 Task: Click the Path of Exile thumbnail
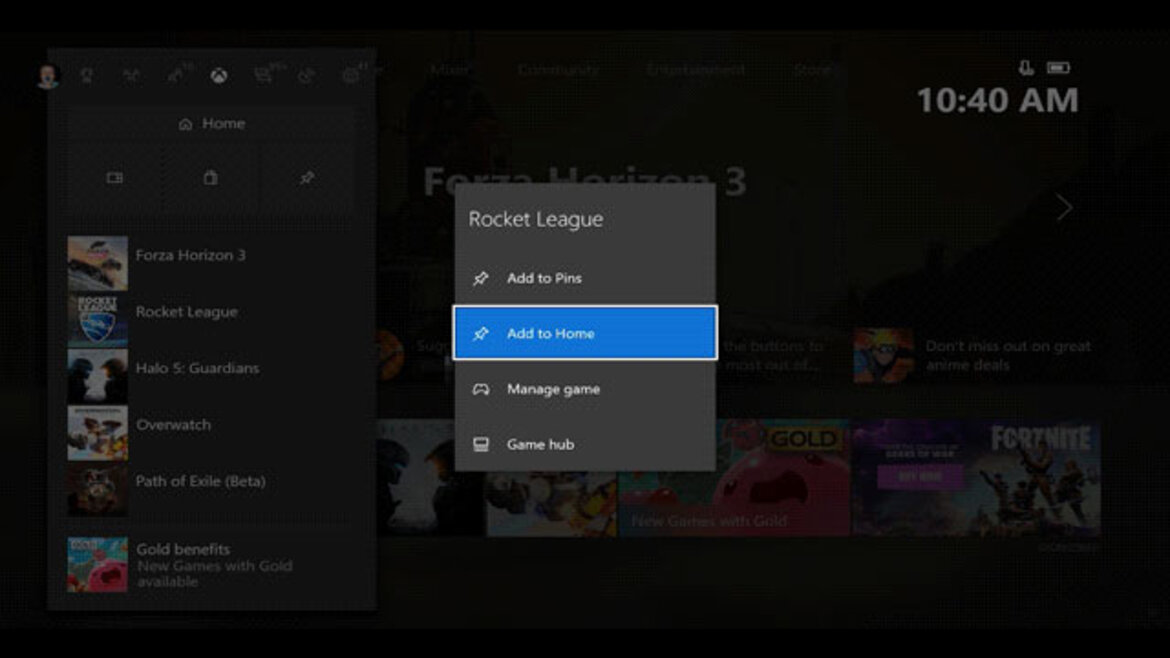[x=97, y=489]
